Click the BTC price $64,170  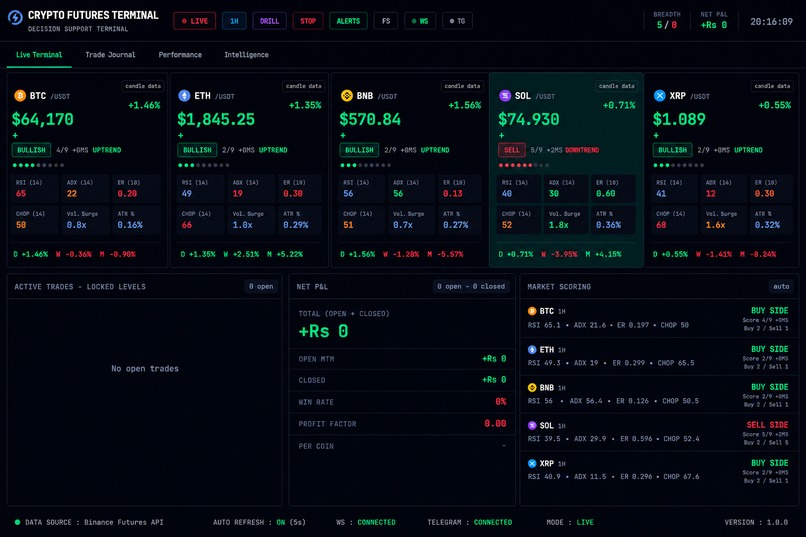(43, 119)
